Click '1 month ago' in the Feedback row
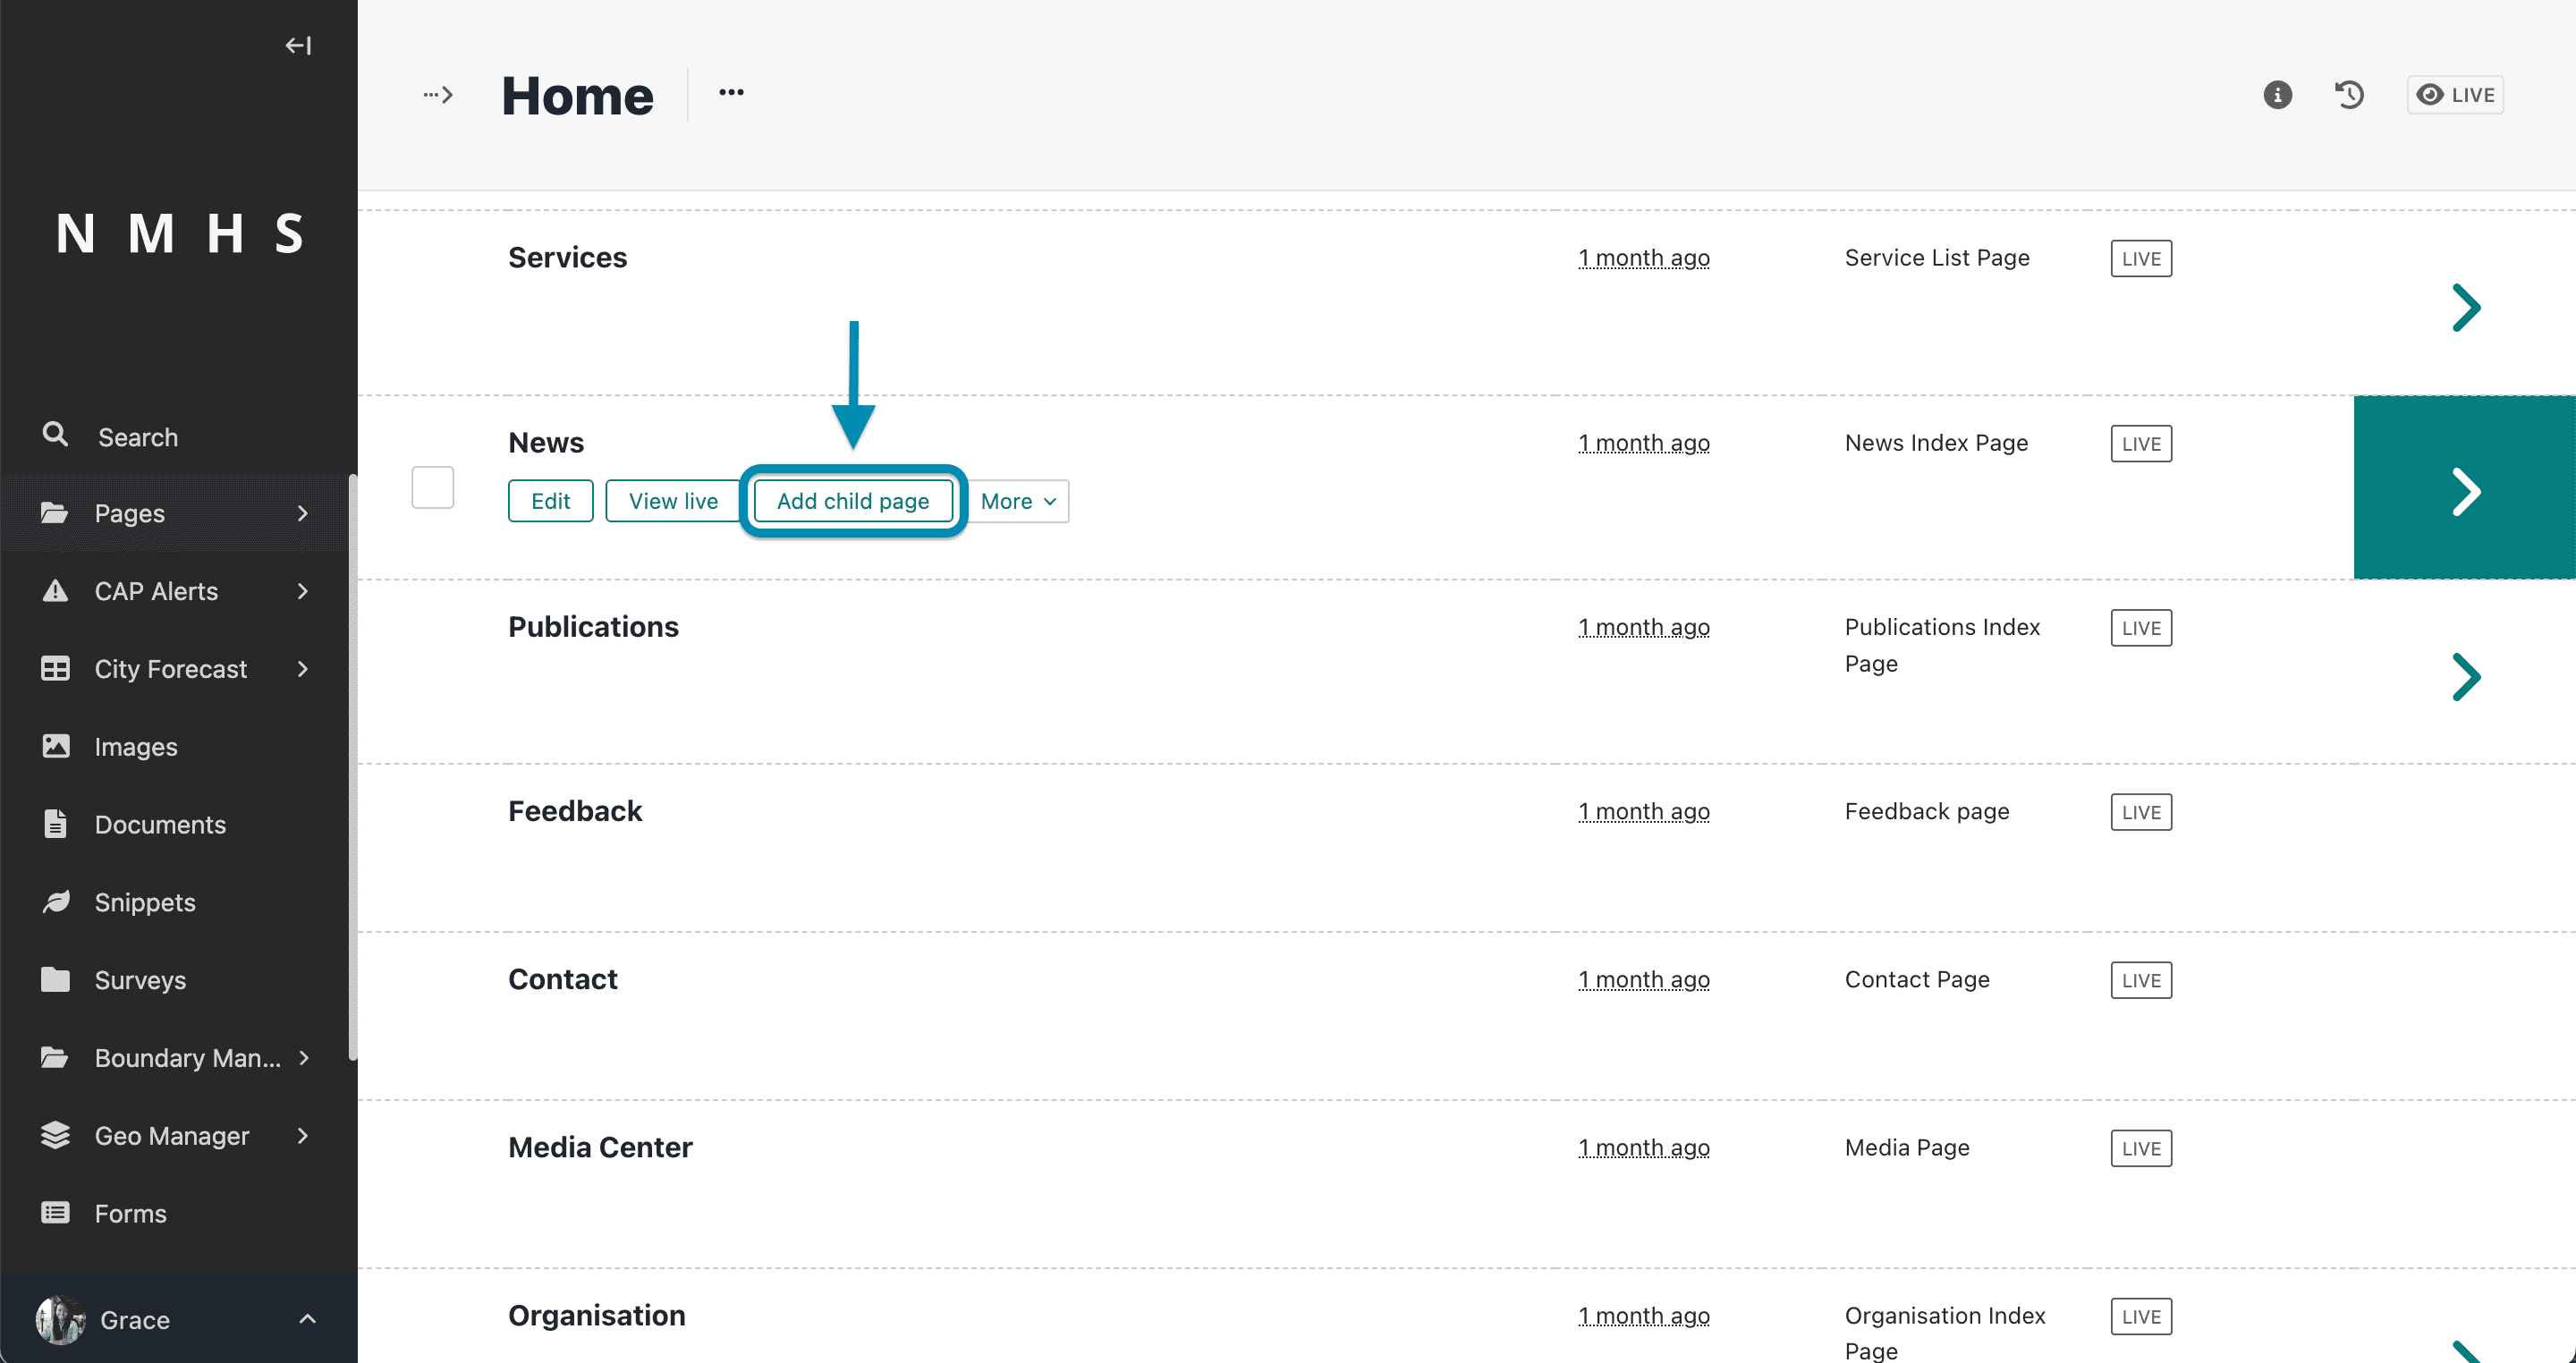Screen dimensions: 2576x1363 pyautogui.click(x=1644, y=812)
